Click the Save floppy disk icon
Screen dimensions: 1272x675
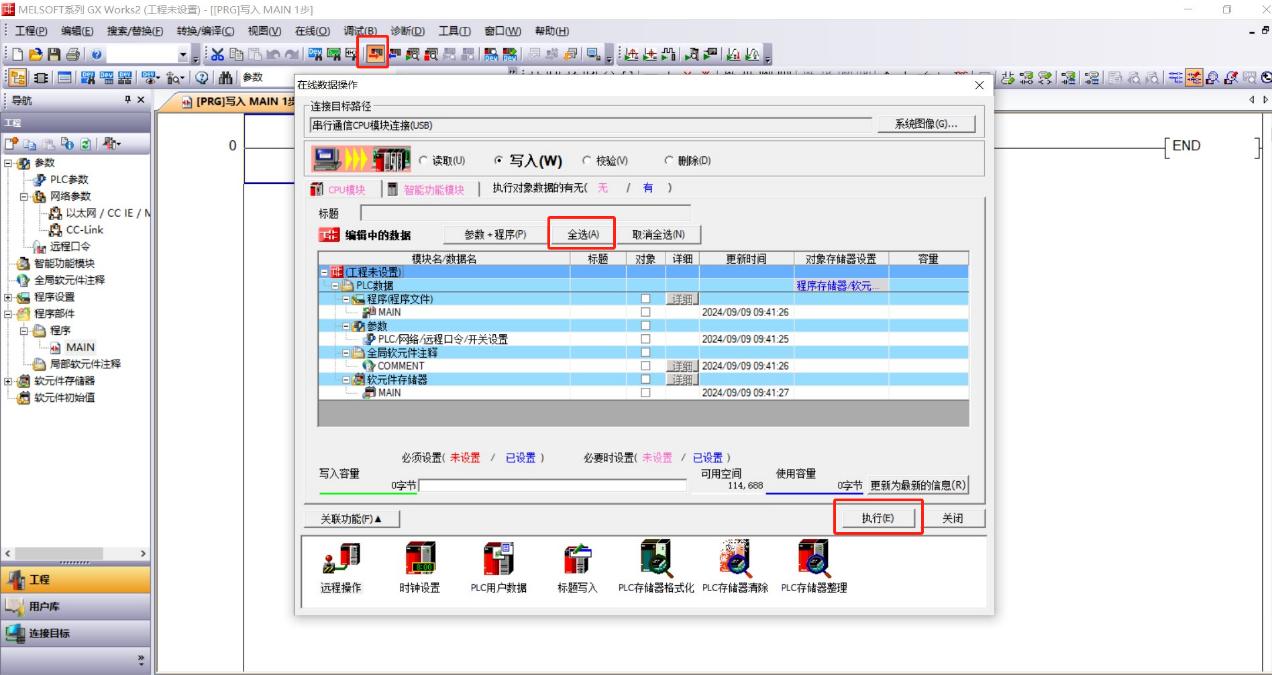click(x=53, y=54)
